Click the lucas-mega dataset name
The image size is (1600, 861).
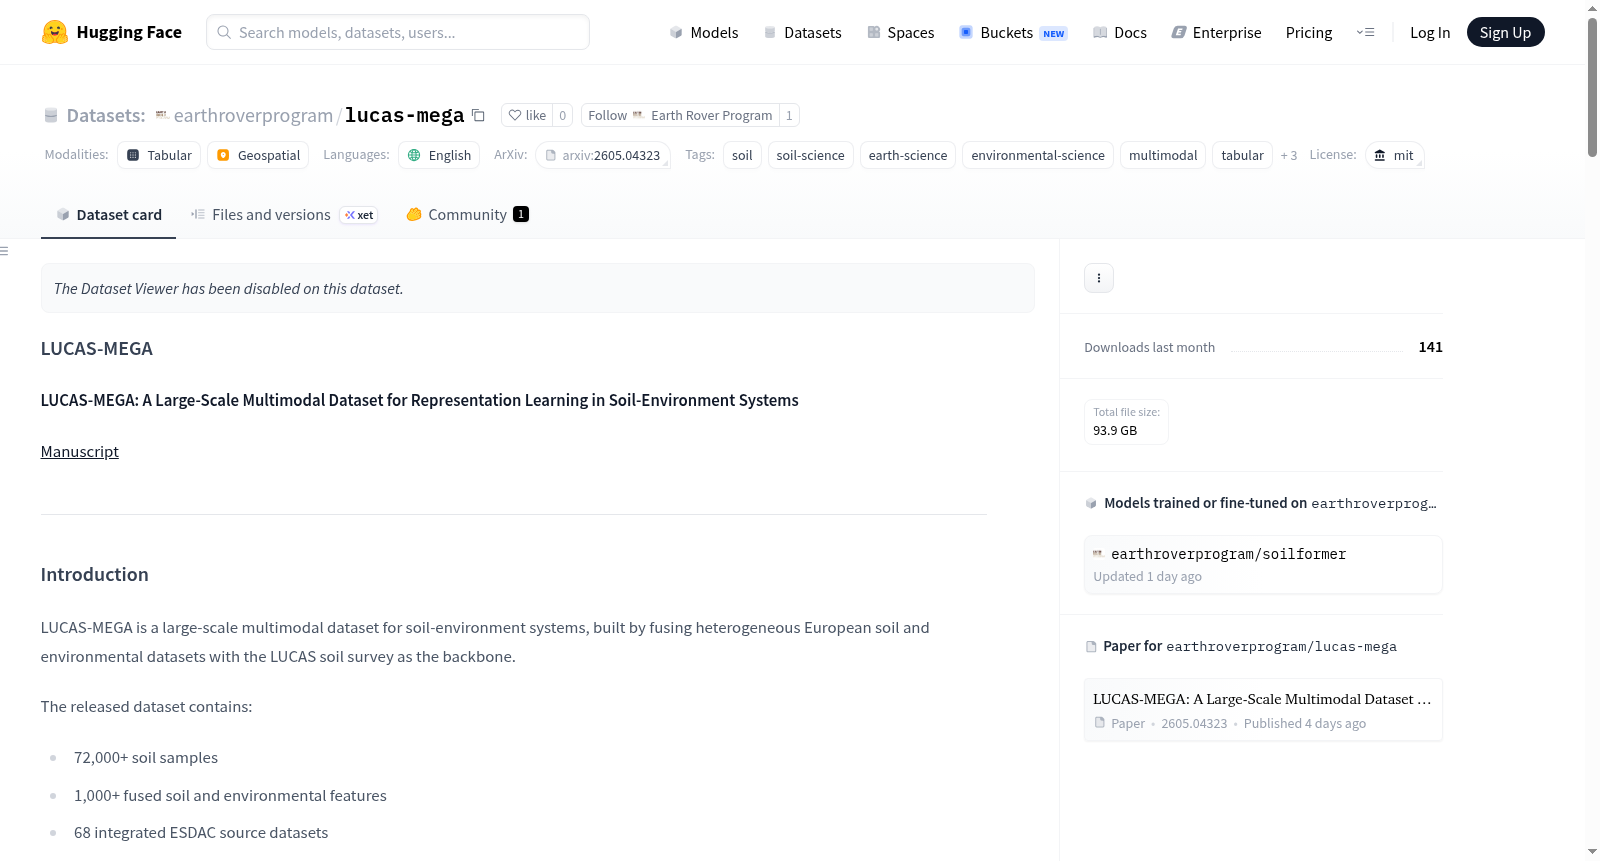click(x=404, y=115)
